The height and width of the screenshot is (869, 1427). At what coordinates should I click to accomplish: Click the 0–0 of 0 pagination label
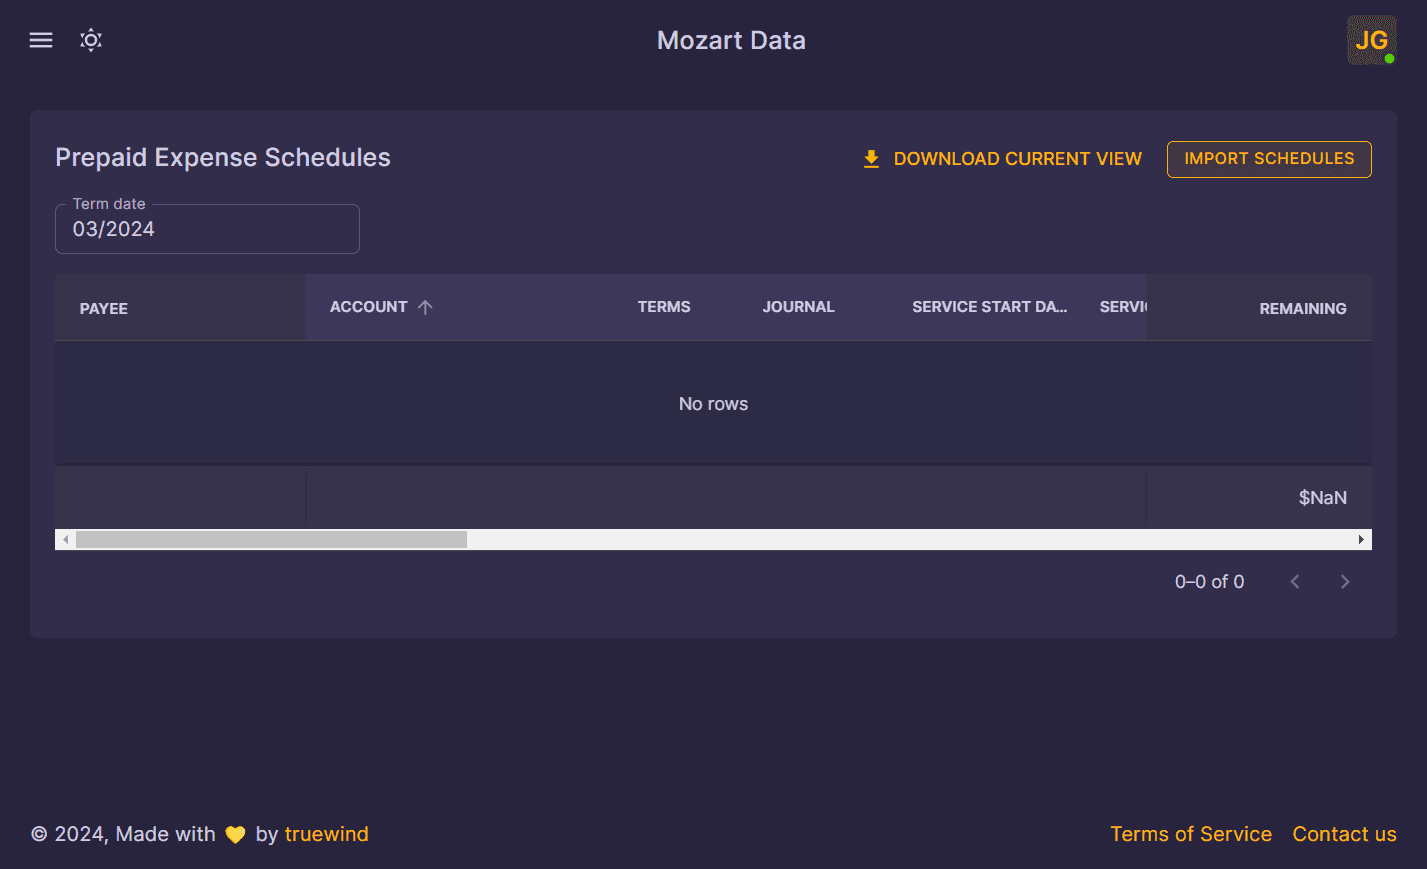click(x=1209, y=581)
